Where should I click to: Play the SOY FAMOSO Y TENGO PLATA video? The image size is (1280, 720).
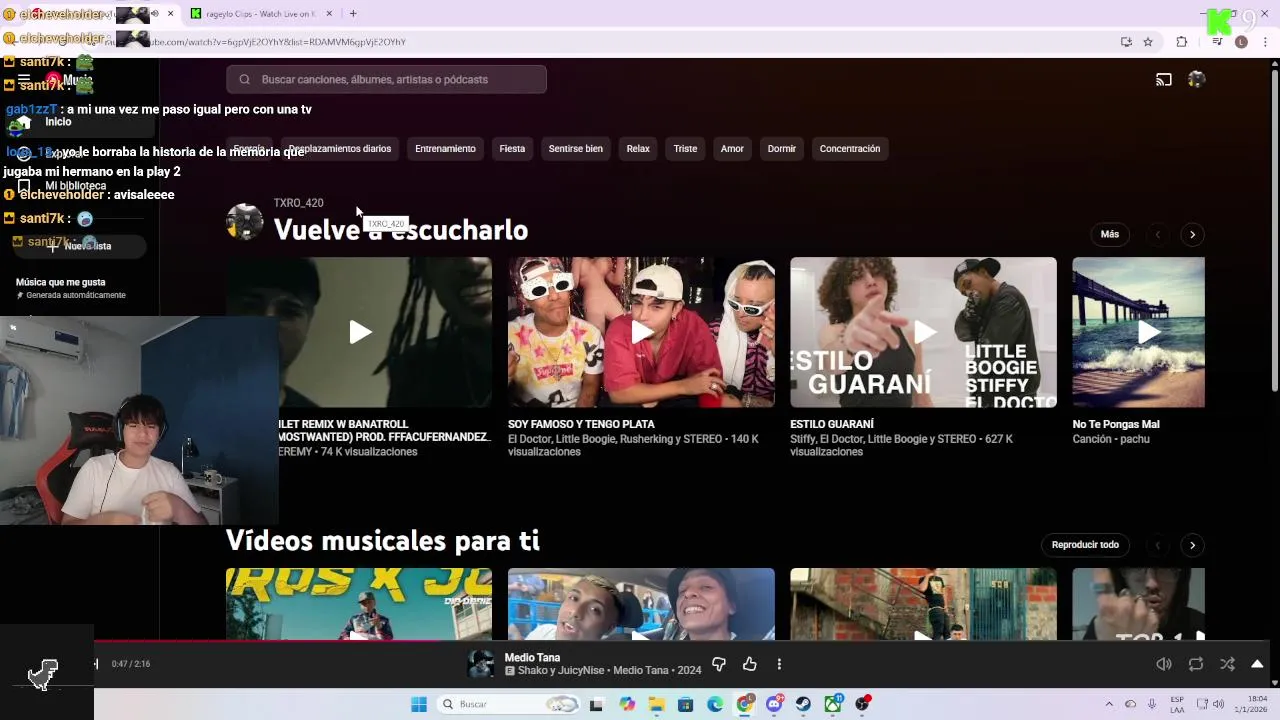(641, 332)
